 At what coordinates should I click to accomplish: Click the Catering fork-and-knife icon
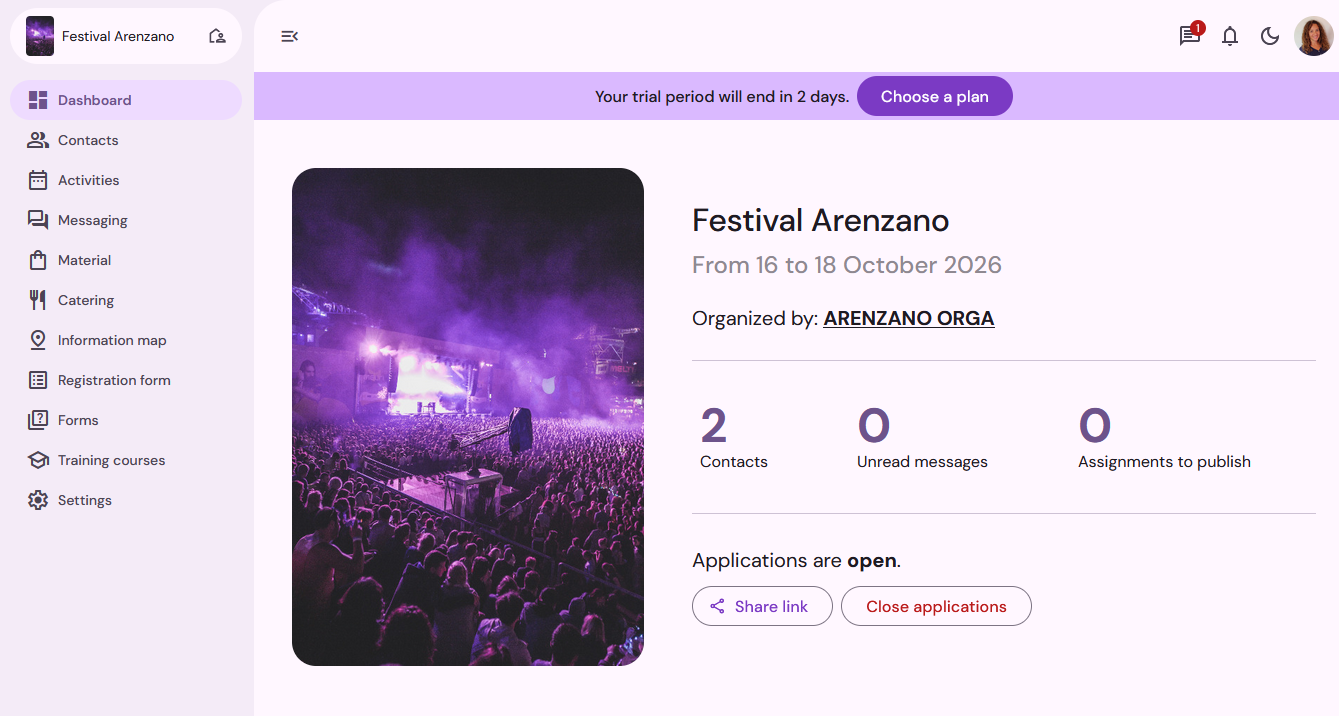[x=38, y=300]
